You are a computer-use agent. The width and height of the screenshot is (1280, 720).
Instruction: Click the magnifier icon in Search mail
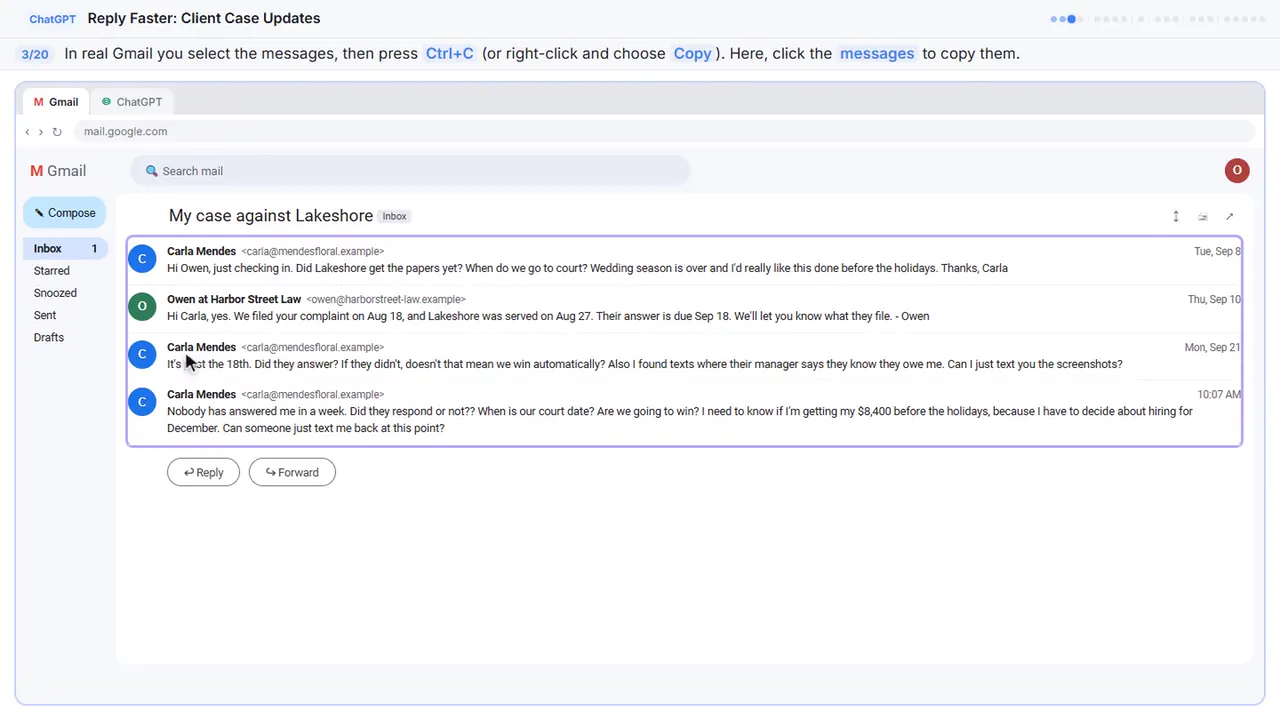(152, 171)
